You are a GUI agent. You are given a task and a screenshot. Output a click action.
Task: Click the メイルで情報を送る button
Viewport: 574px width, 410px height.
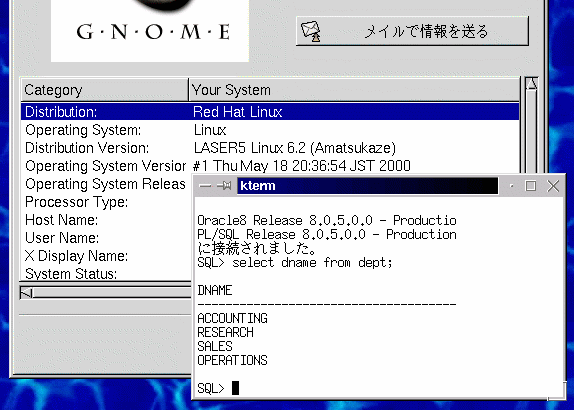pyautogui.click(x=412, y=31)
